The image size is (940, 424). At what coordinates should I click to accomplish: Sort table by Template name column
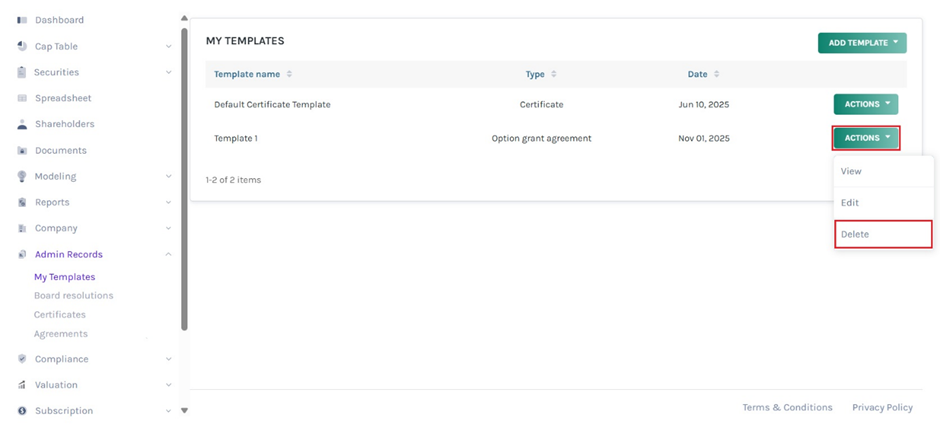tap(289, 74)
